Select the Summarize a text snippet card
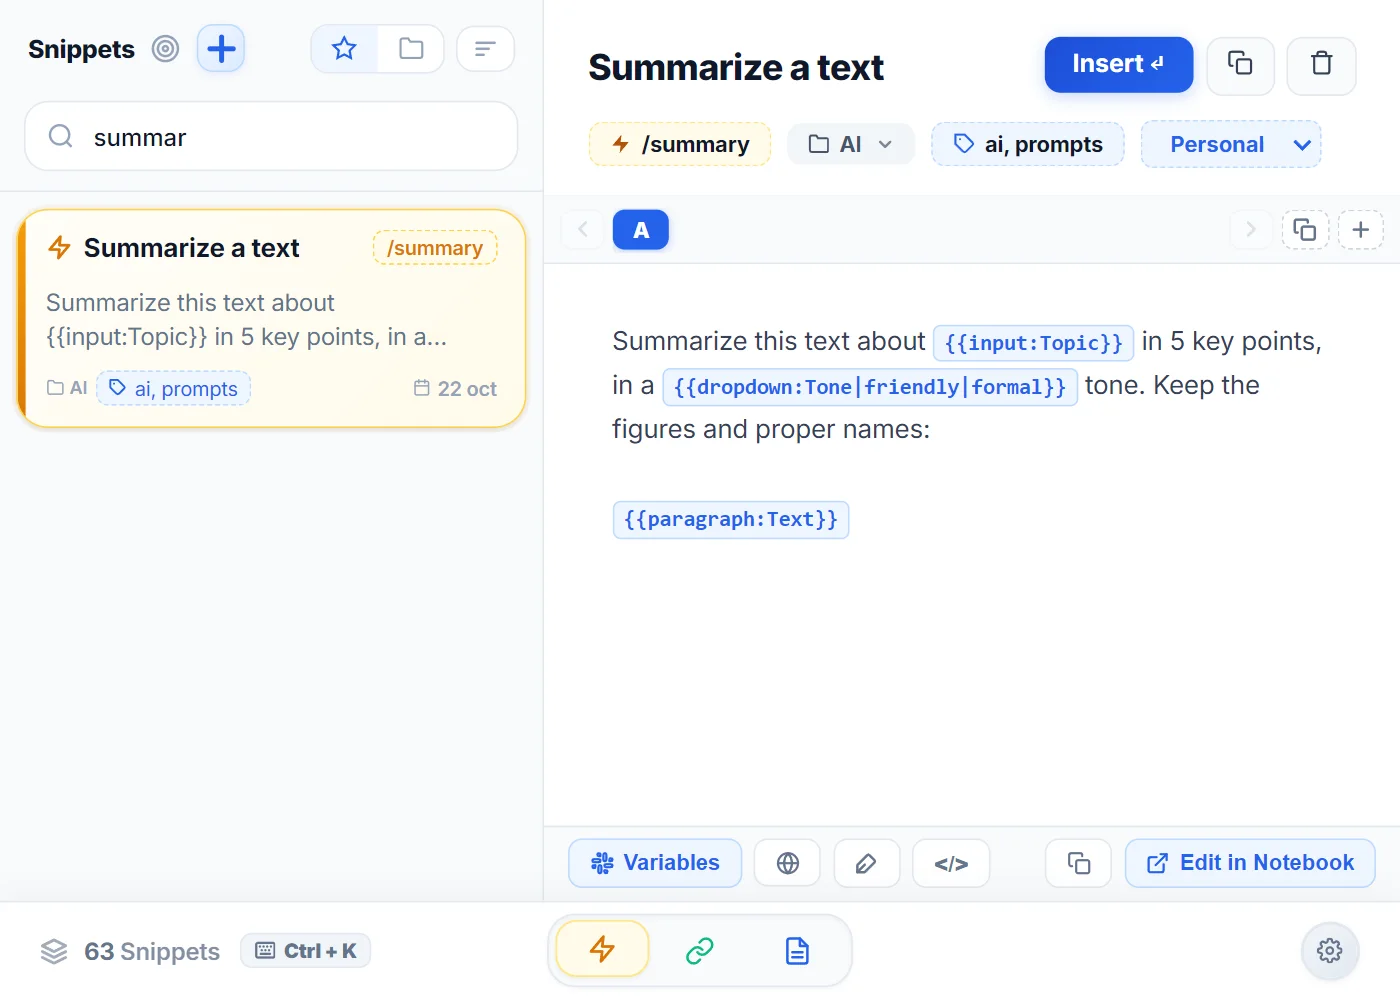 click(x=271, y=318)
